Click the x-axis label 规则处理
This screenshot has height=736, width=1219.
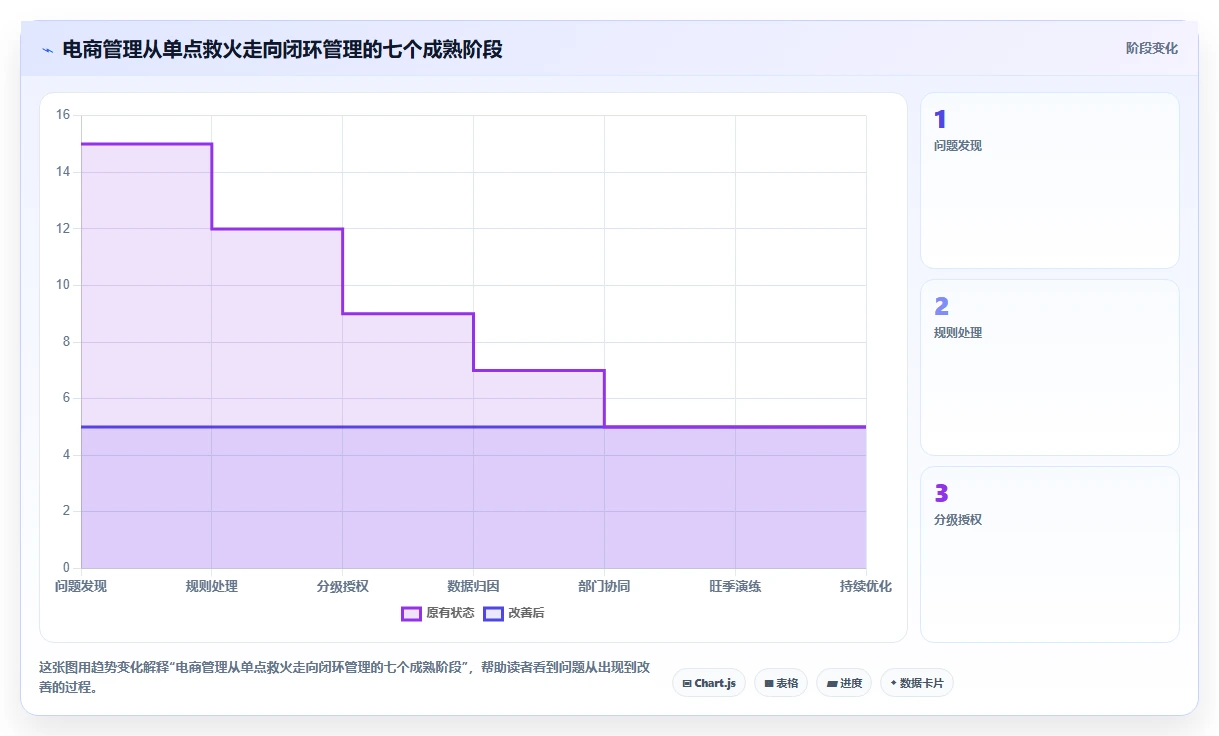pyautogui.click(x=212, y=586)
